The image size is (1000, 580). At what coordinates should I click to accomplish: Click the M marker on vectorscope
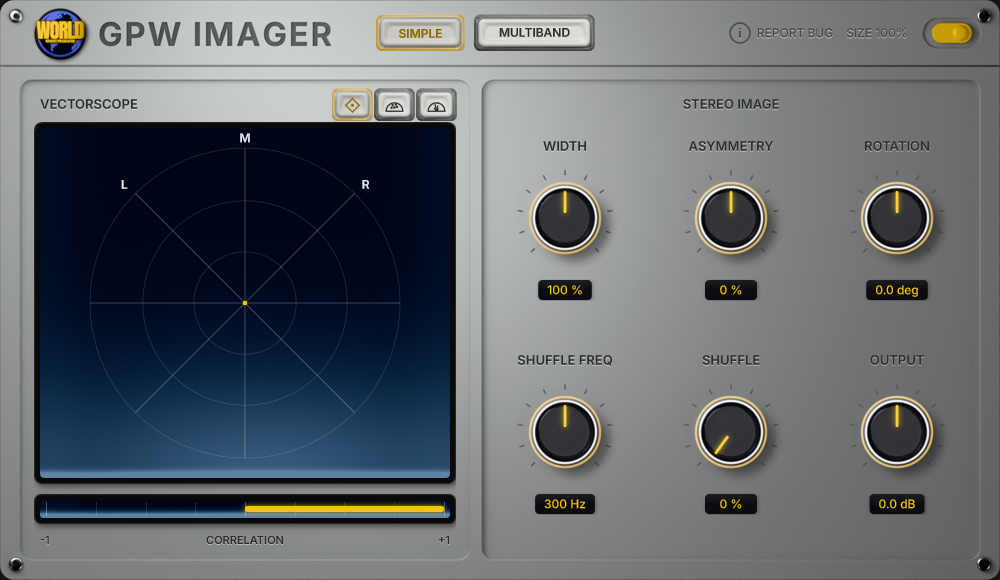click(x=245, y=138)
